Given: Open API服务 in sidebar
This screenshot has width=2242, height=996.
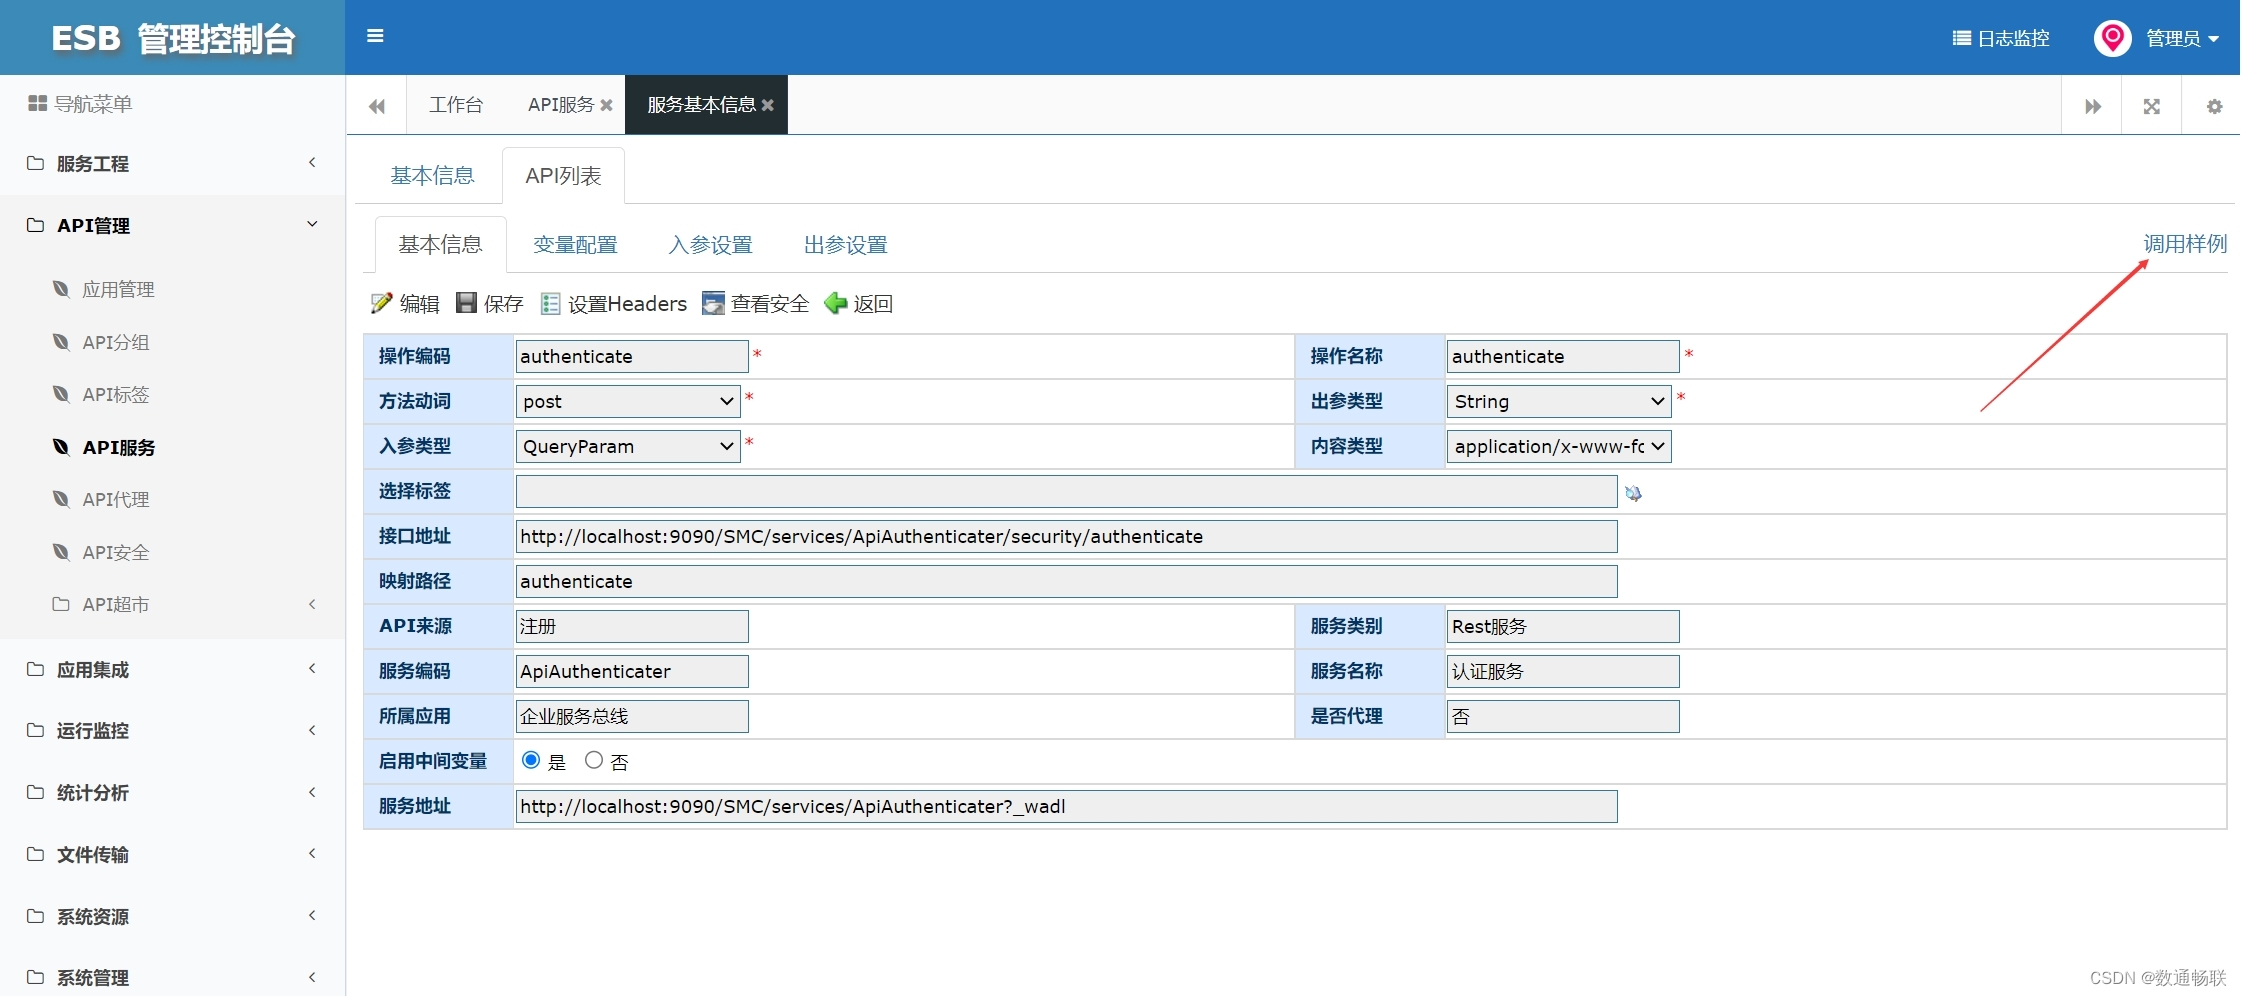Looking at the screenshot, I should click(x=118, y=447).
